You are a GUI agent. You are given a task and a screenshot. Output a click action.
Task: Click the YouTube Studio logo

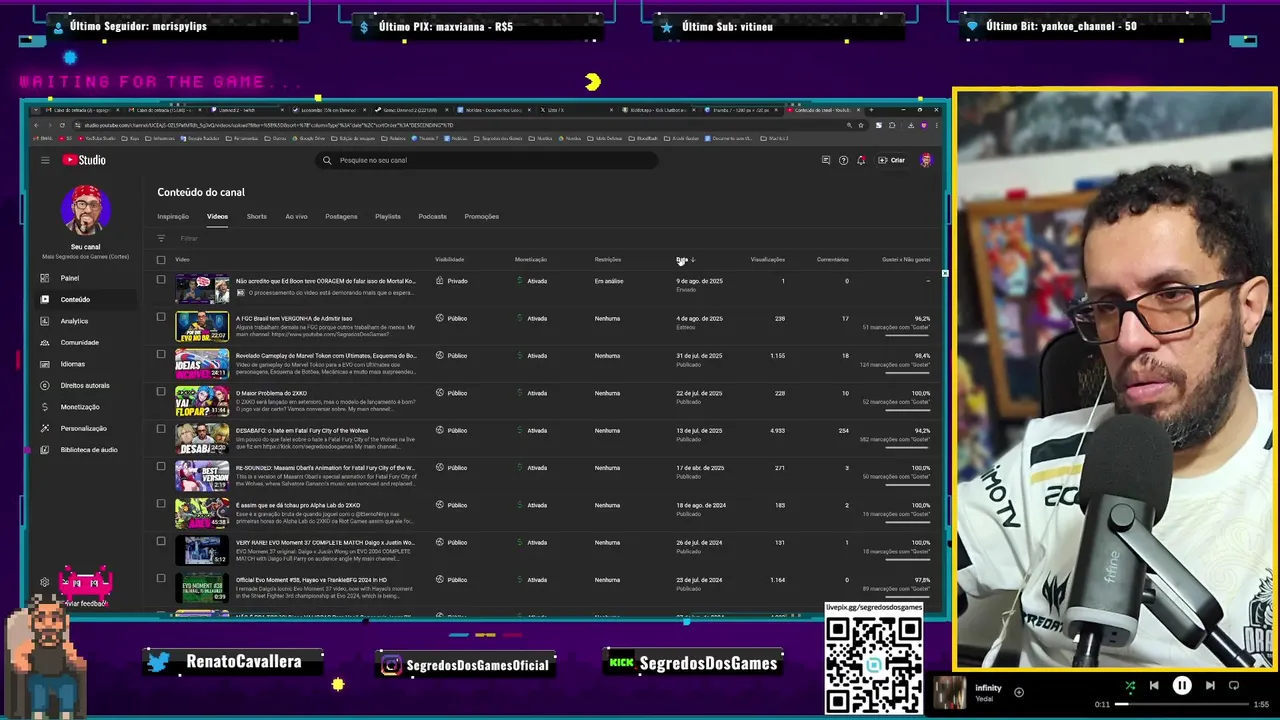pos(84,160)
